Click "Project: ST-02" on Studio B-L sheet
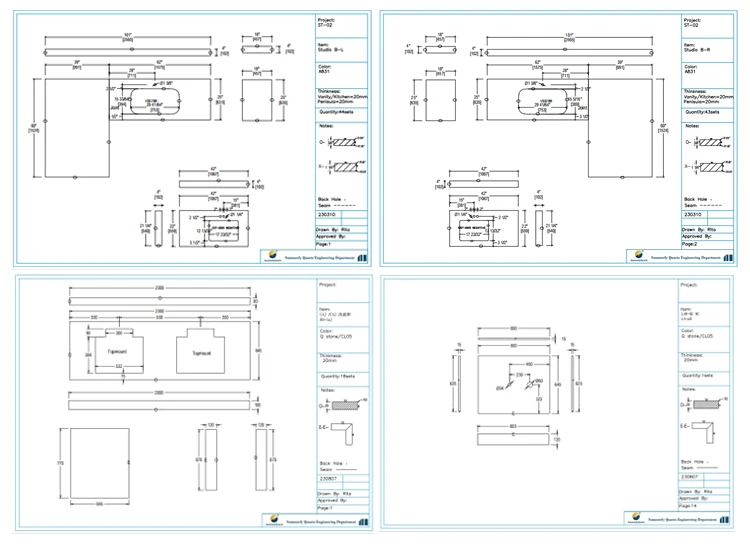 pyautogui.click(x=326, y=22)
